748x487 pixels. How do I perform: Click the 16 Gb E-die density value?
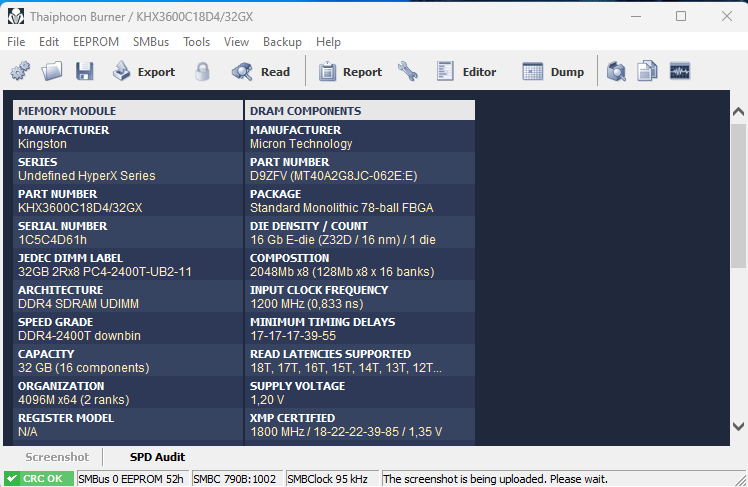pyautogui.click(x=343, y=239)
